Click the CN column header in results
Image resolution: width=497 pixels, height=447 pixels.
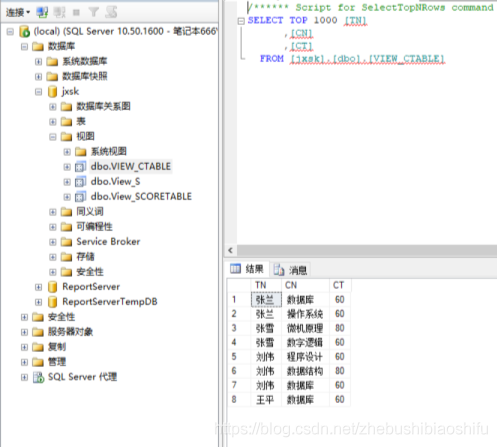pyautogui.click(x=305, y=285)
